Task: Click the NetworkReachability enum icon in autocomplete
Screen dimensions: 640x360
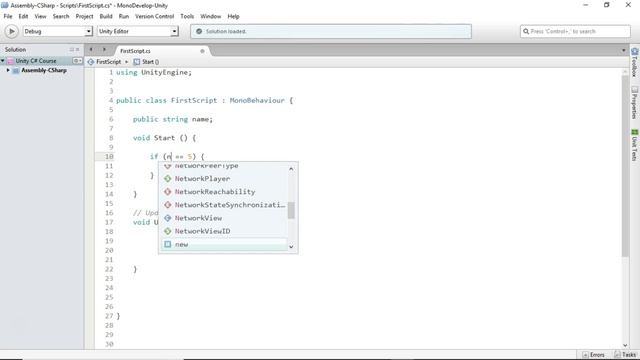Action: [x=167, y=192]
